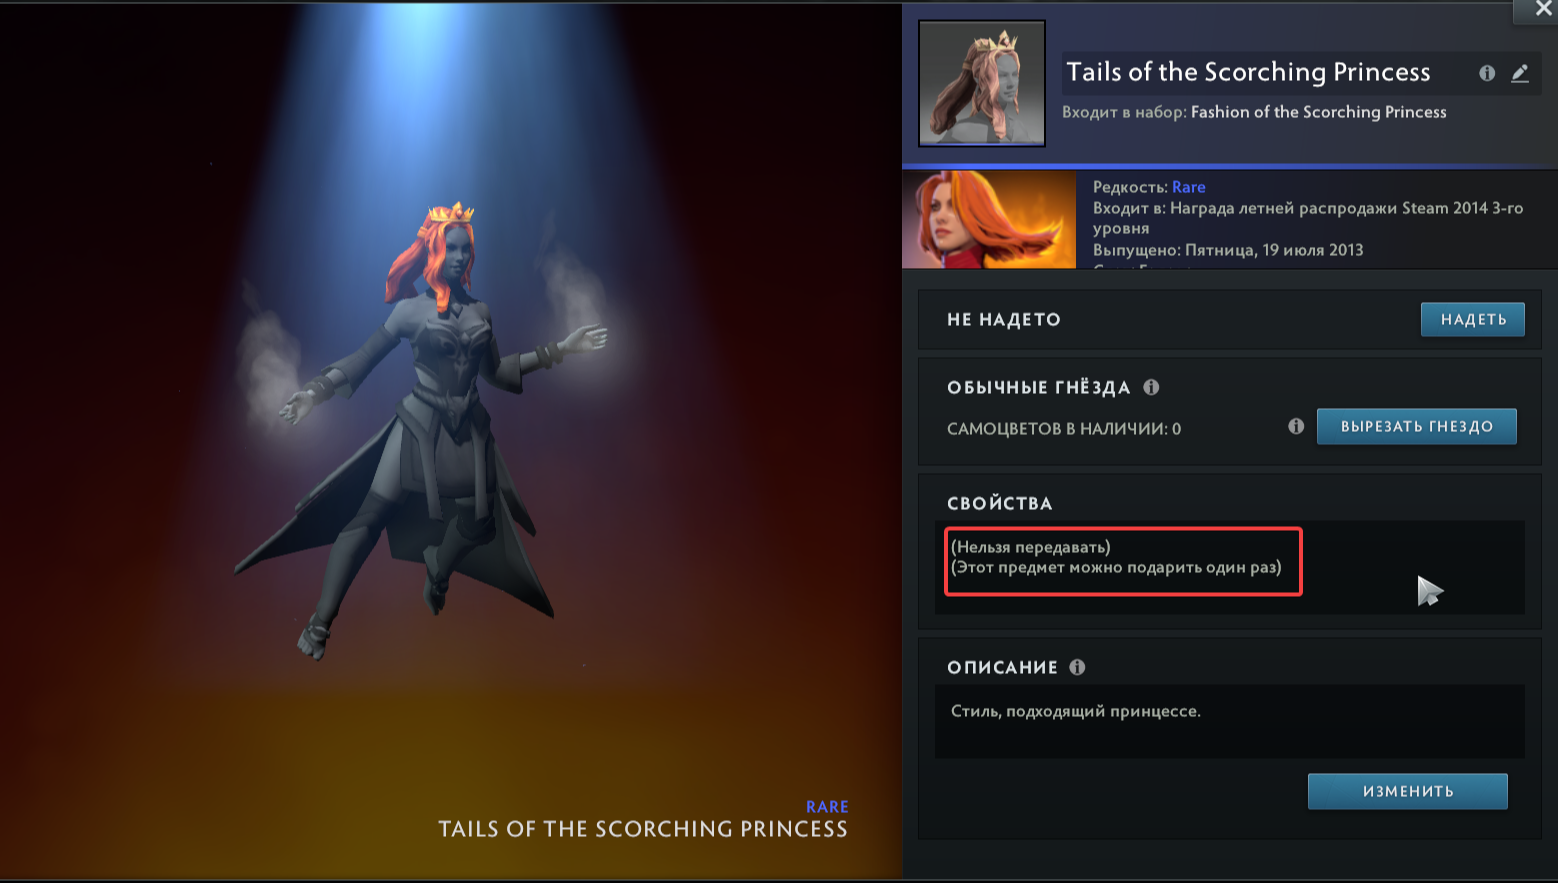This screenshot has height=883, width=1558.
Task: Select the hair item thumbnail at top
Action: point(982,84)
